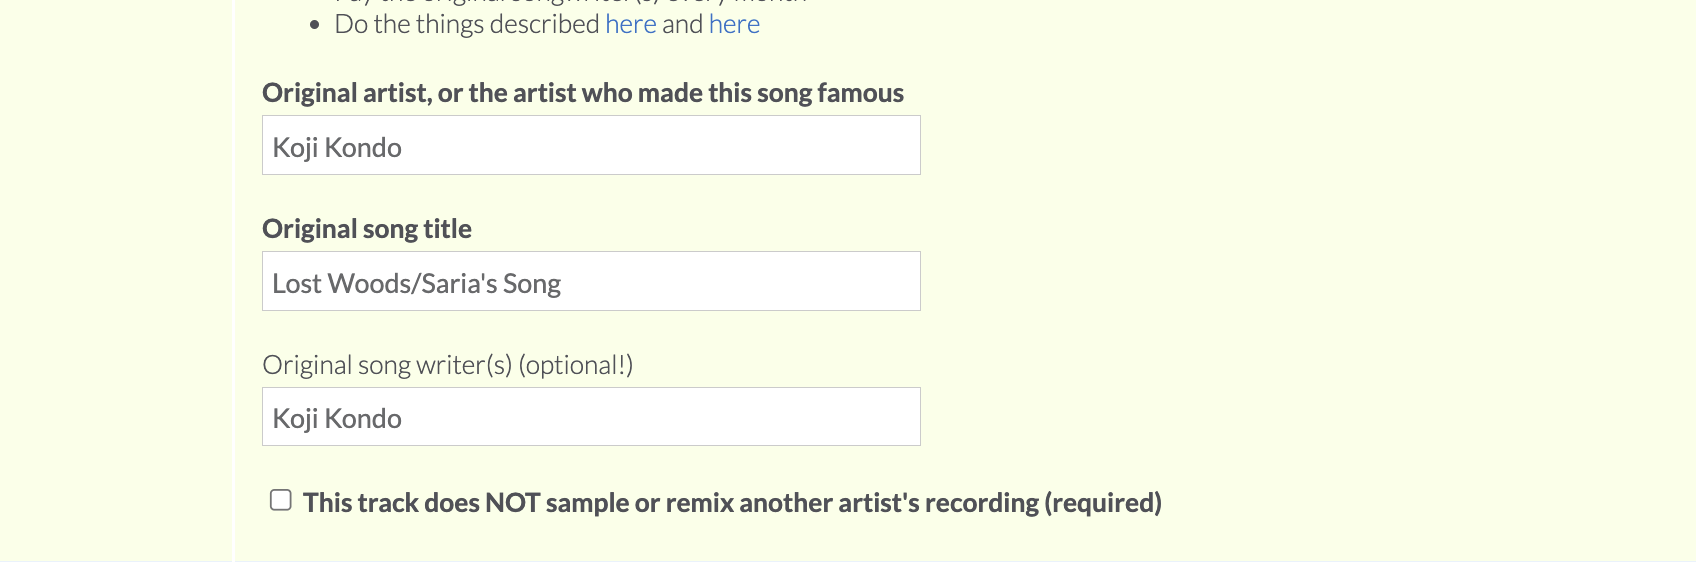Open the second 'here' link after 'and'
The image size is (1696, 574).
coord(734,24)
